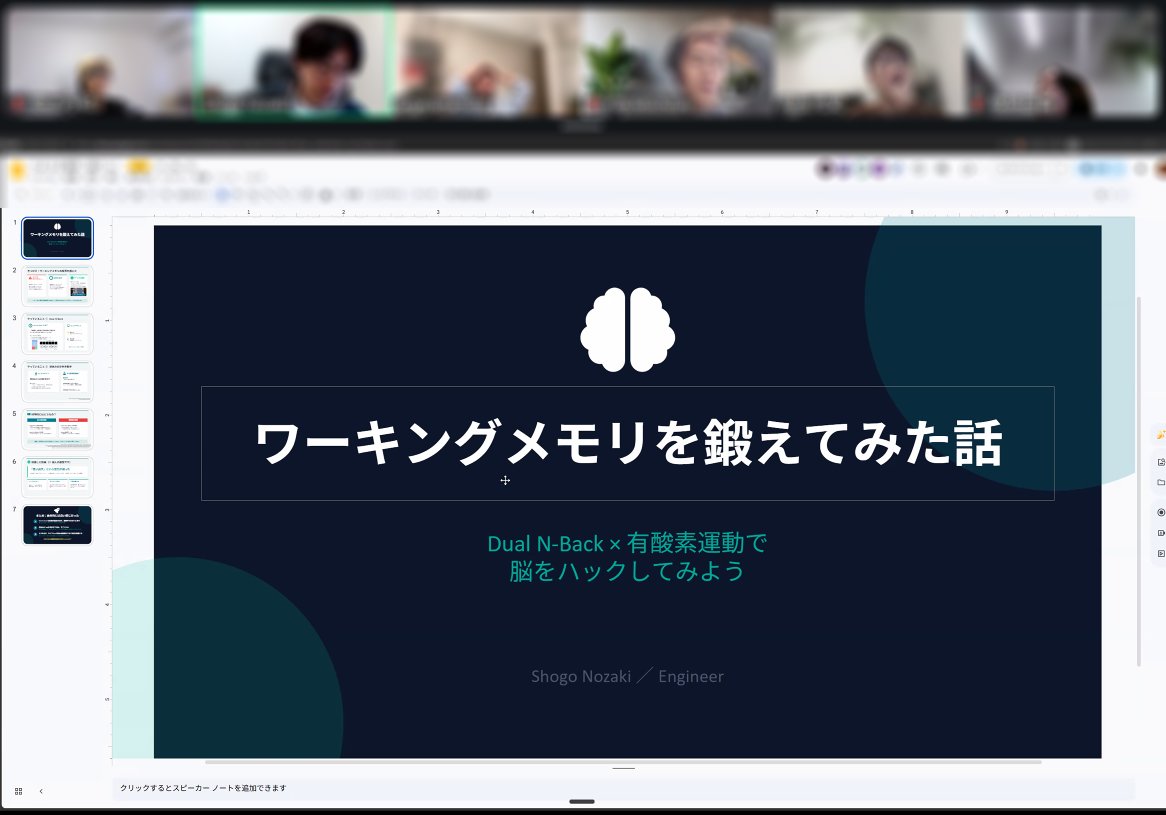This screenshot has height=815, width=1166.
Task: Select the Shogo Nozaki / Engineer text
Action: pos(627,676)
